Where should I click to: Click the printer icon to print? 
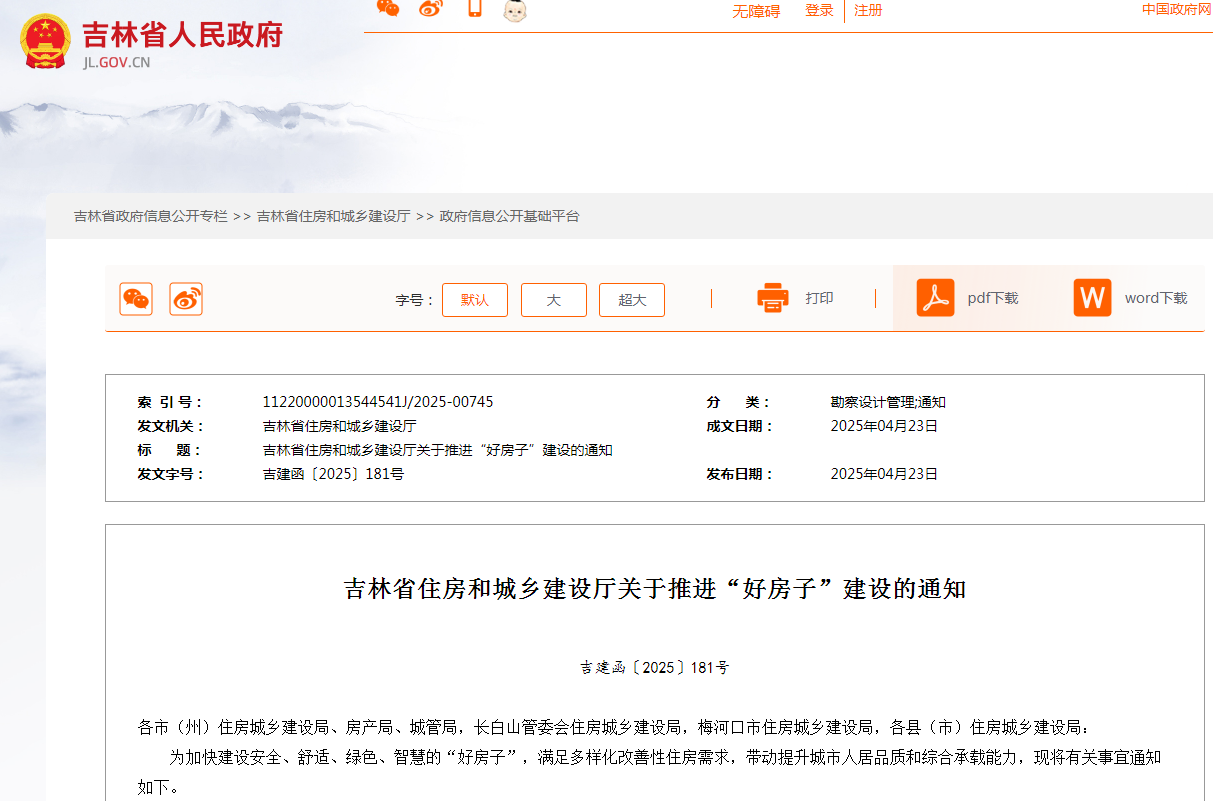point(773,298)
